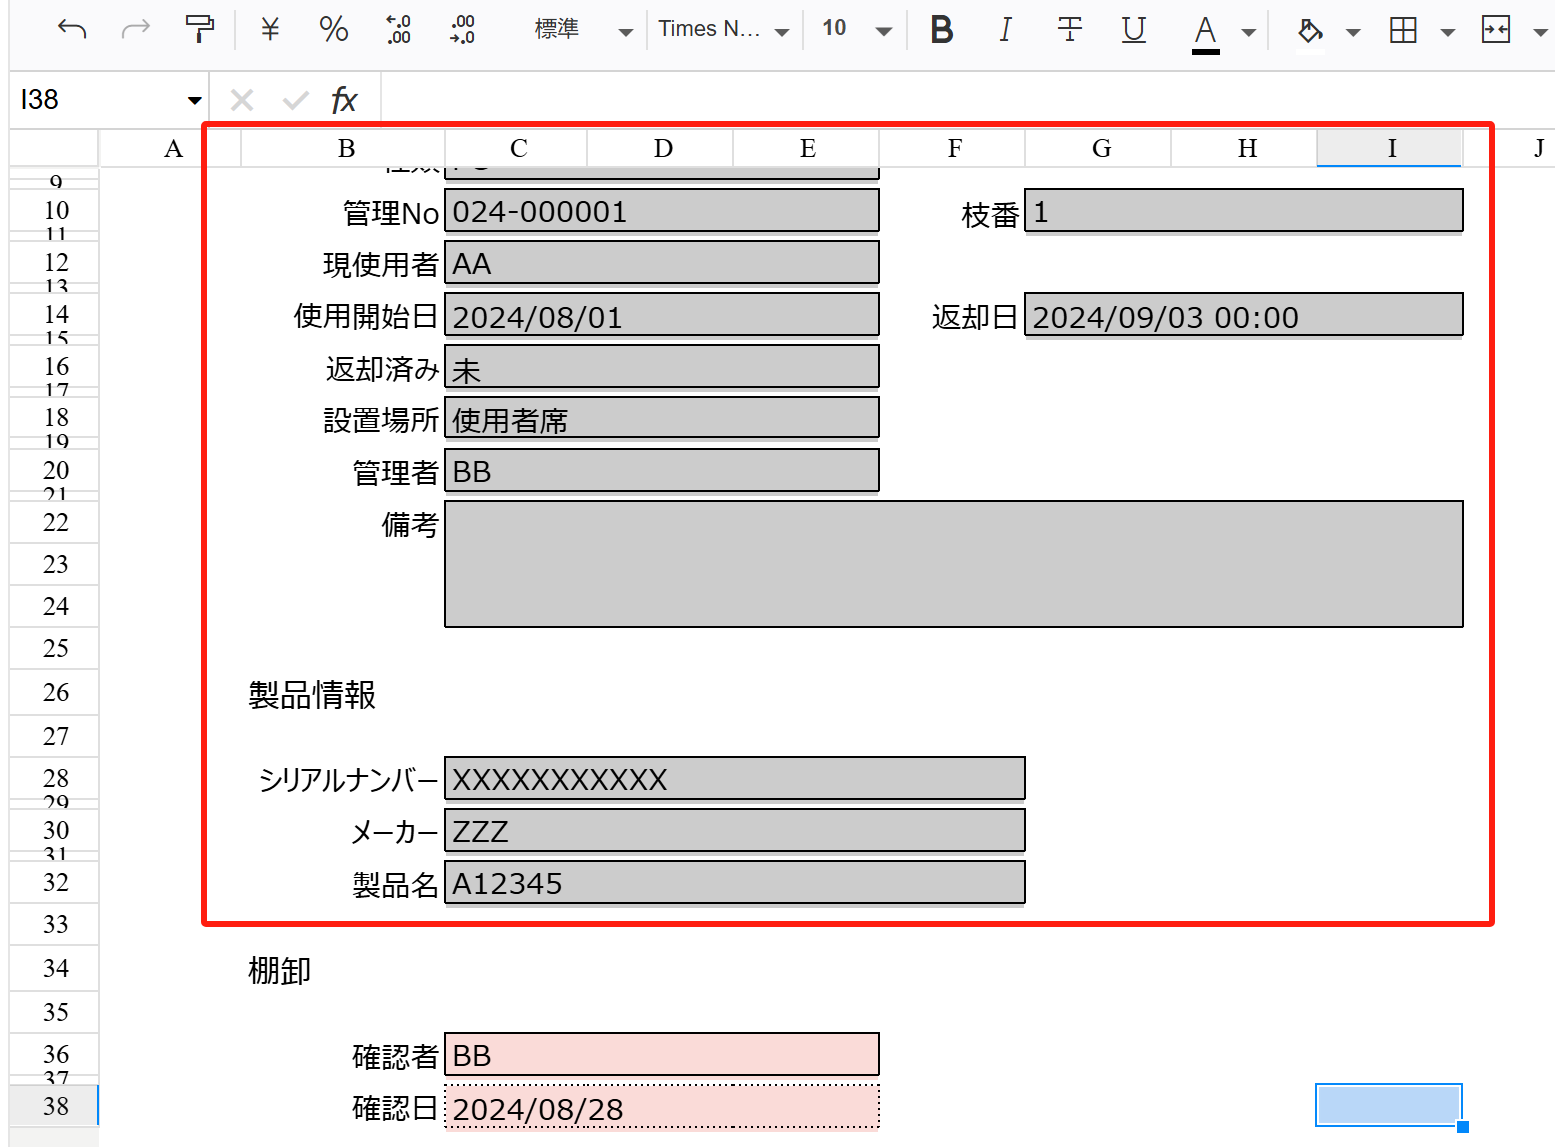
Task: Select row 38 header
Action: [x=55, y=1106]
